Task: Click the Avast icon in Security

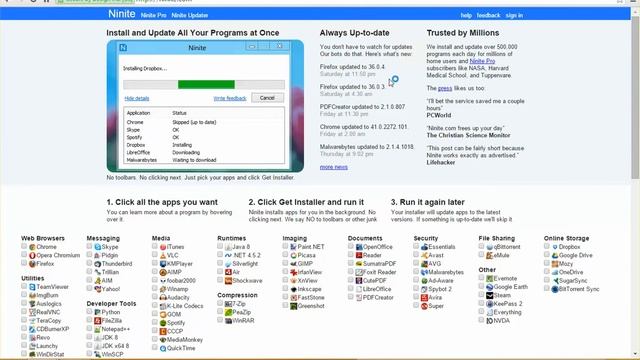Action: pos(424,256)
